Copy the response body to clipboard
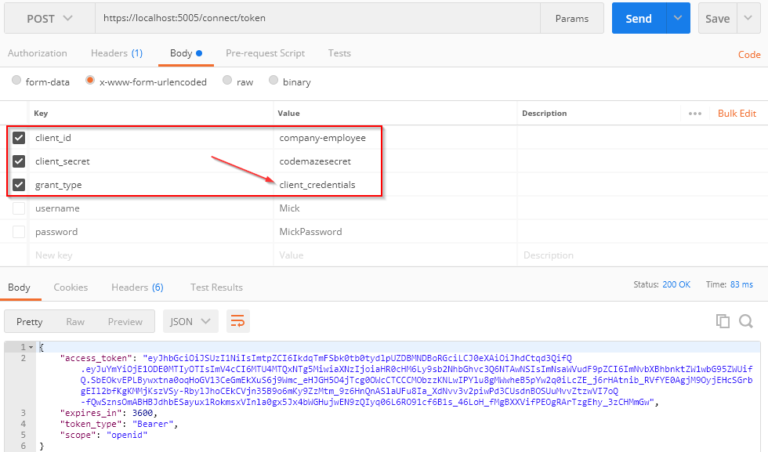 [x=722, y=321]
